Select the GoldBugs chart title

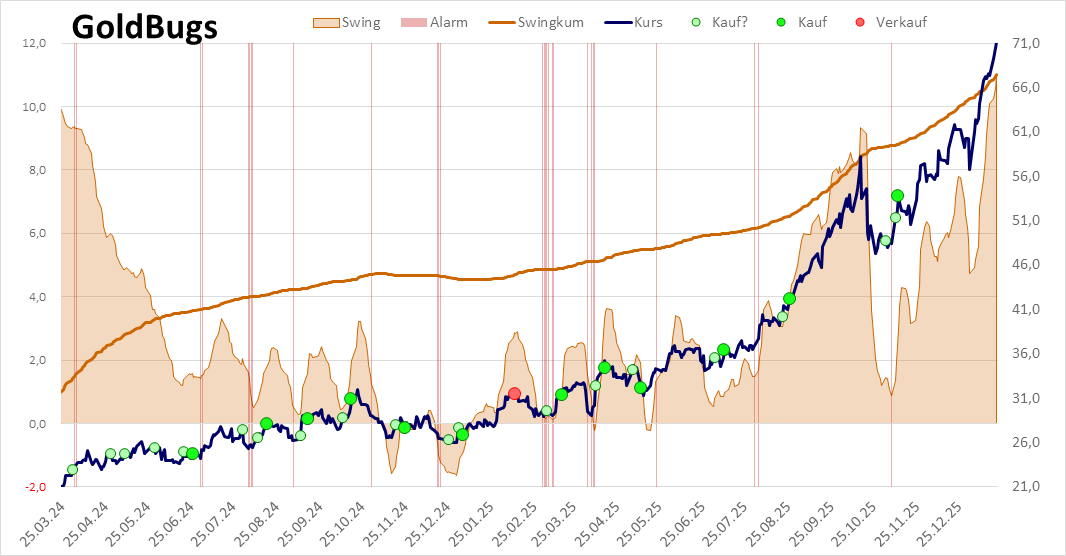pyautogui.click(x=144, y=27)
